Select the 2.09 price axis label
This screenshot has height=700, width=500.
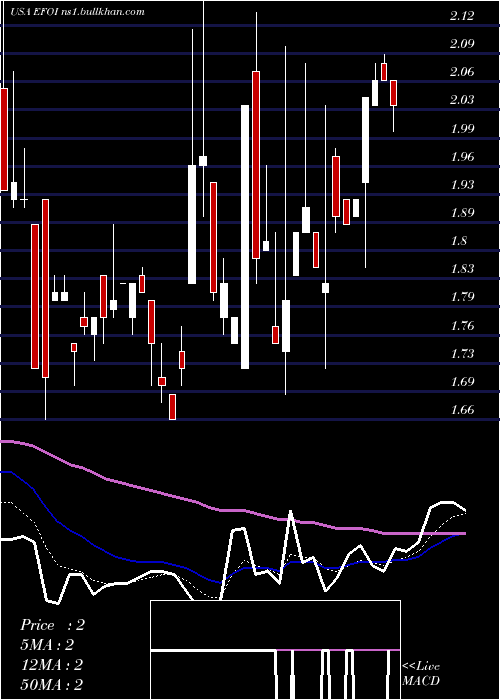coord(462,44)
